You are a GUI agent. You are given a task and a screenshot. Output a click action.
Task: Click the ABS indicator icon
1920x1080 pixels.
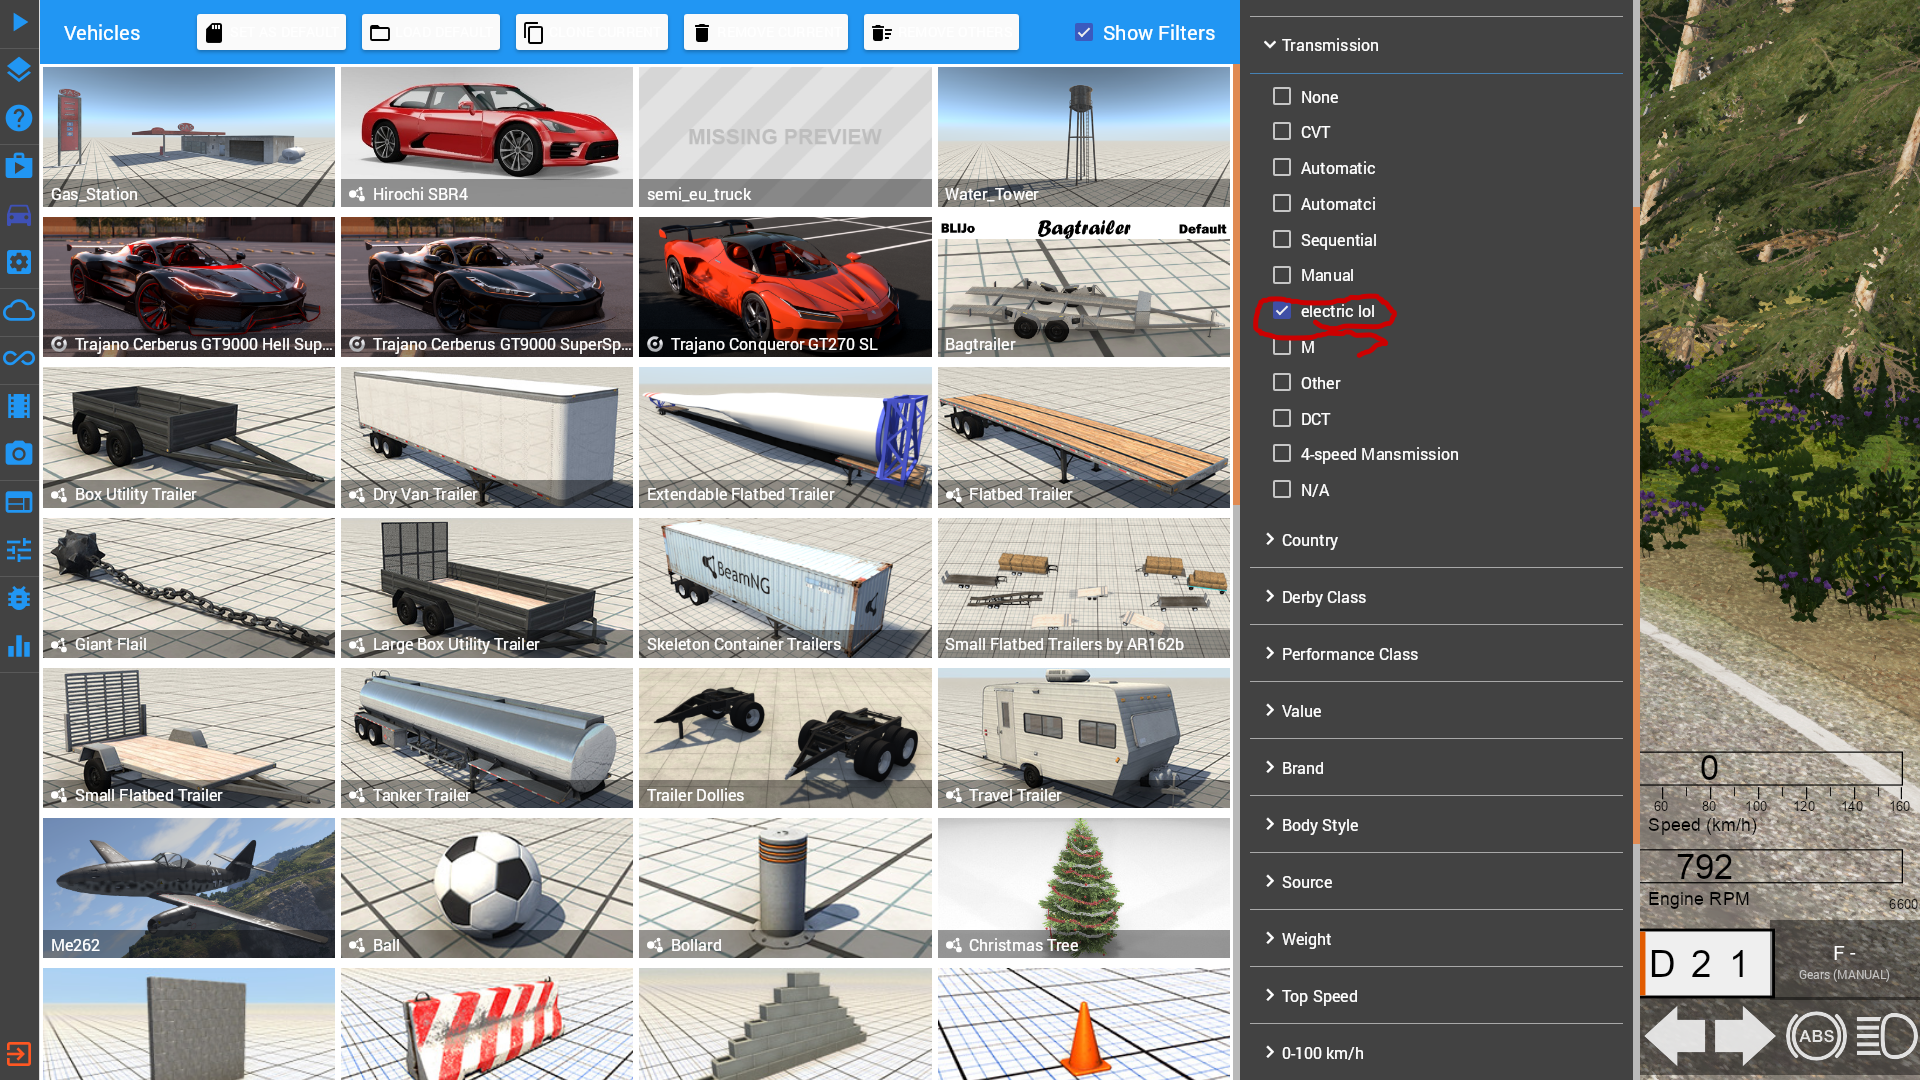coord(1816,1036)
